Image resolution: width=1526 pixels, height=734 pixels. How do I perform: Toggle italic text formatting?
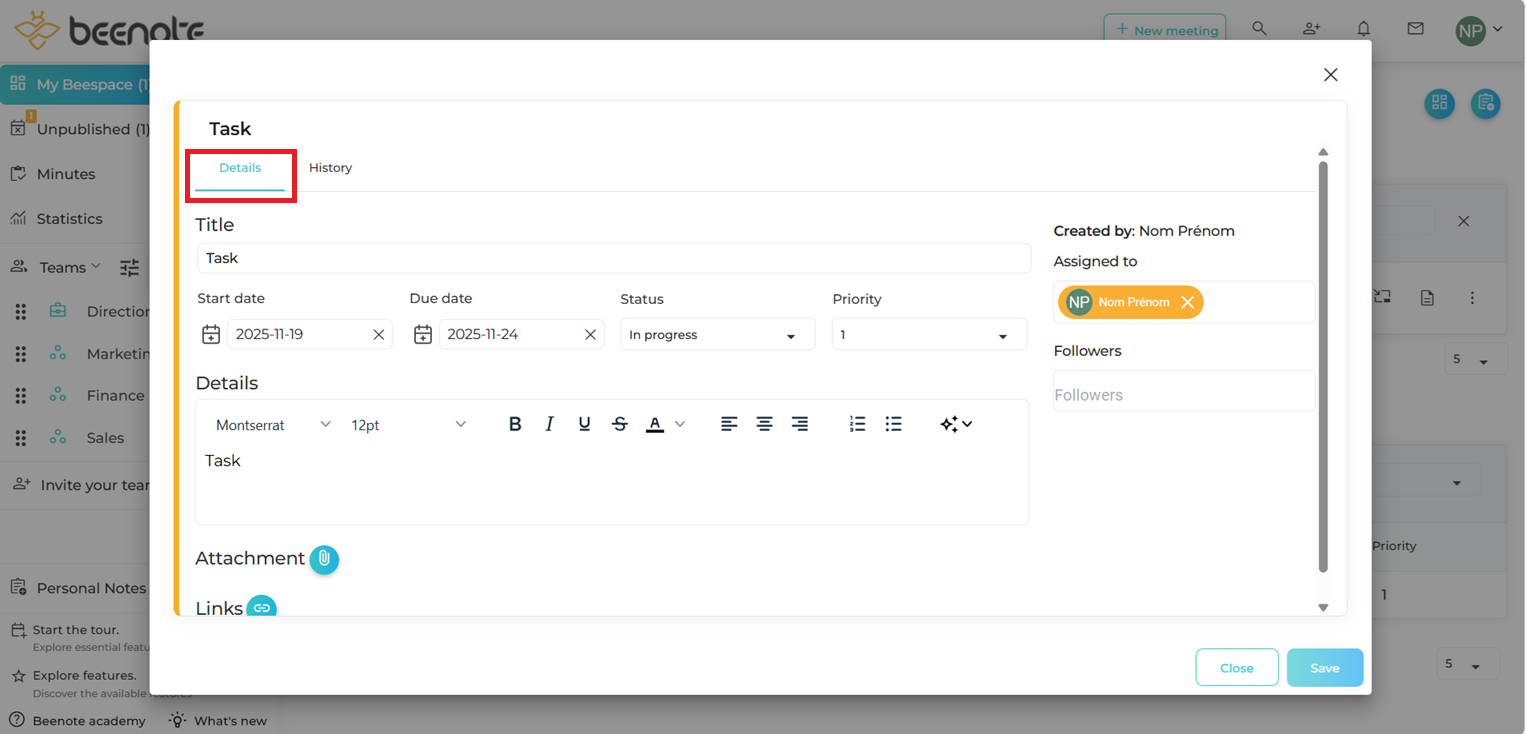(x=549, y=424)
